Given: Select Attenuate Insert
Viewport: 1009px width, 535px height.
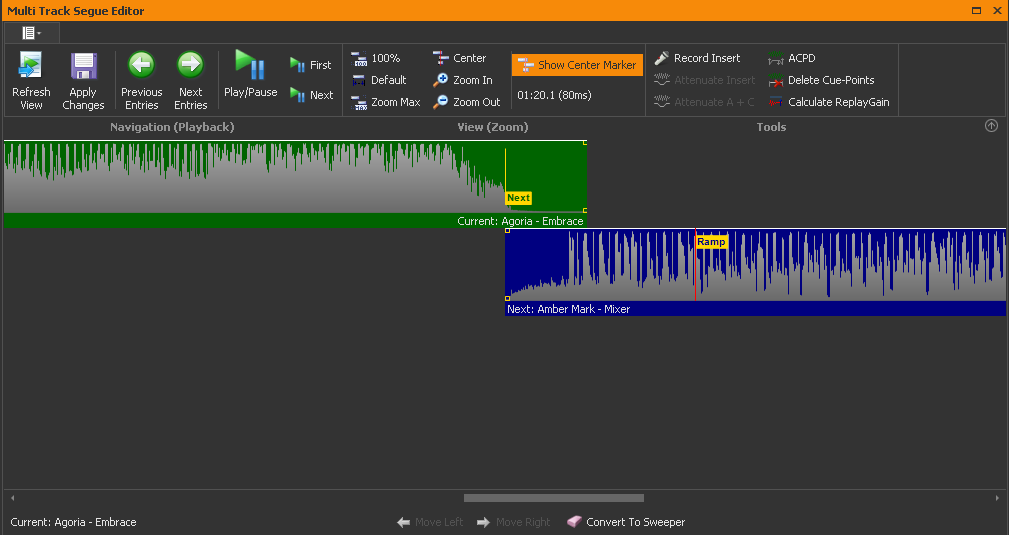Looking at the screenshot, I should pos(705,80).
